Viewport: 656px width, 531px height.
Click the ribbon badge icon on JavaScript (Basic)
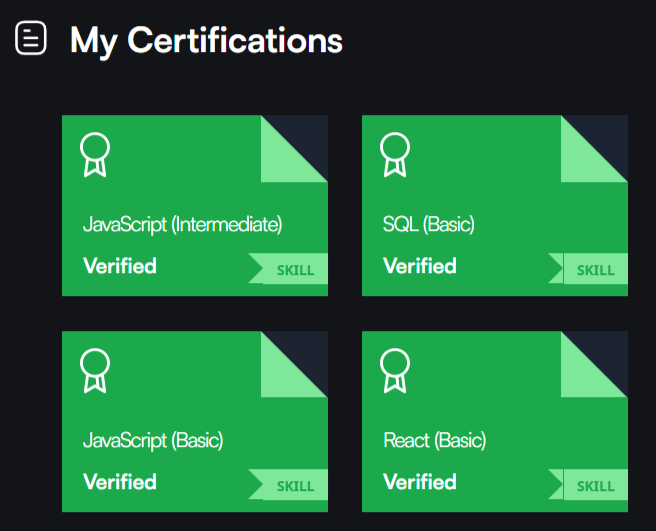click(95, 371)
